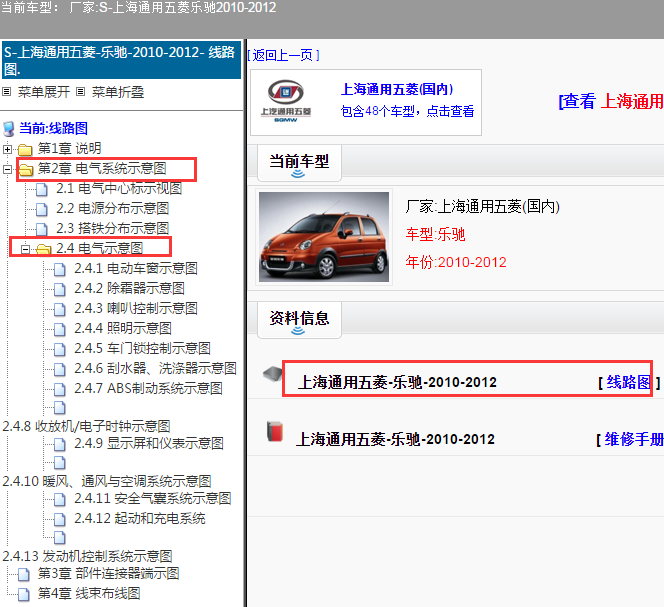Click page icon beside 2.4.9 显示屏和仪表示意图
The width and height of the screenshot is (664, 607).
pos(60,444)
